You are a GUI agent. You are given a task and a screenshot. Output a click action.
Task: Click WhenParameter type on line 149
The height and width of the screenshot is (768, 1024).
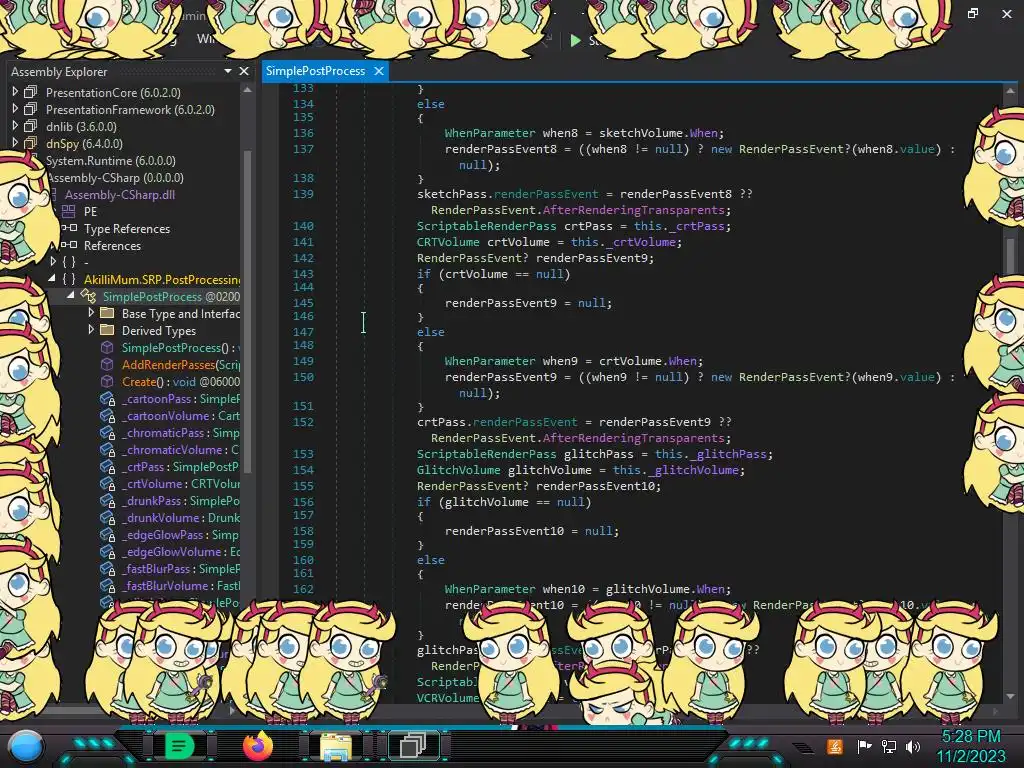click(490, 360)
